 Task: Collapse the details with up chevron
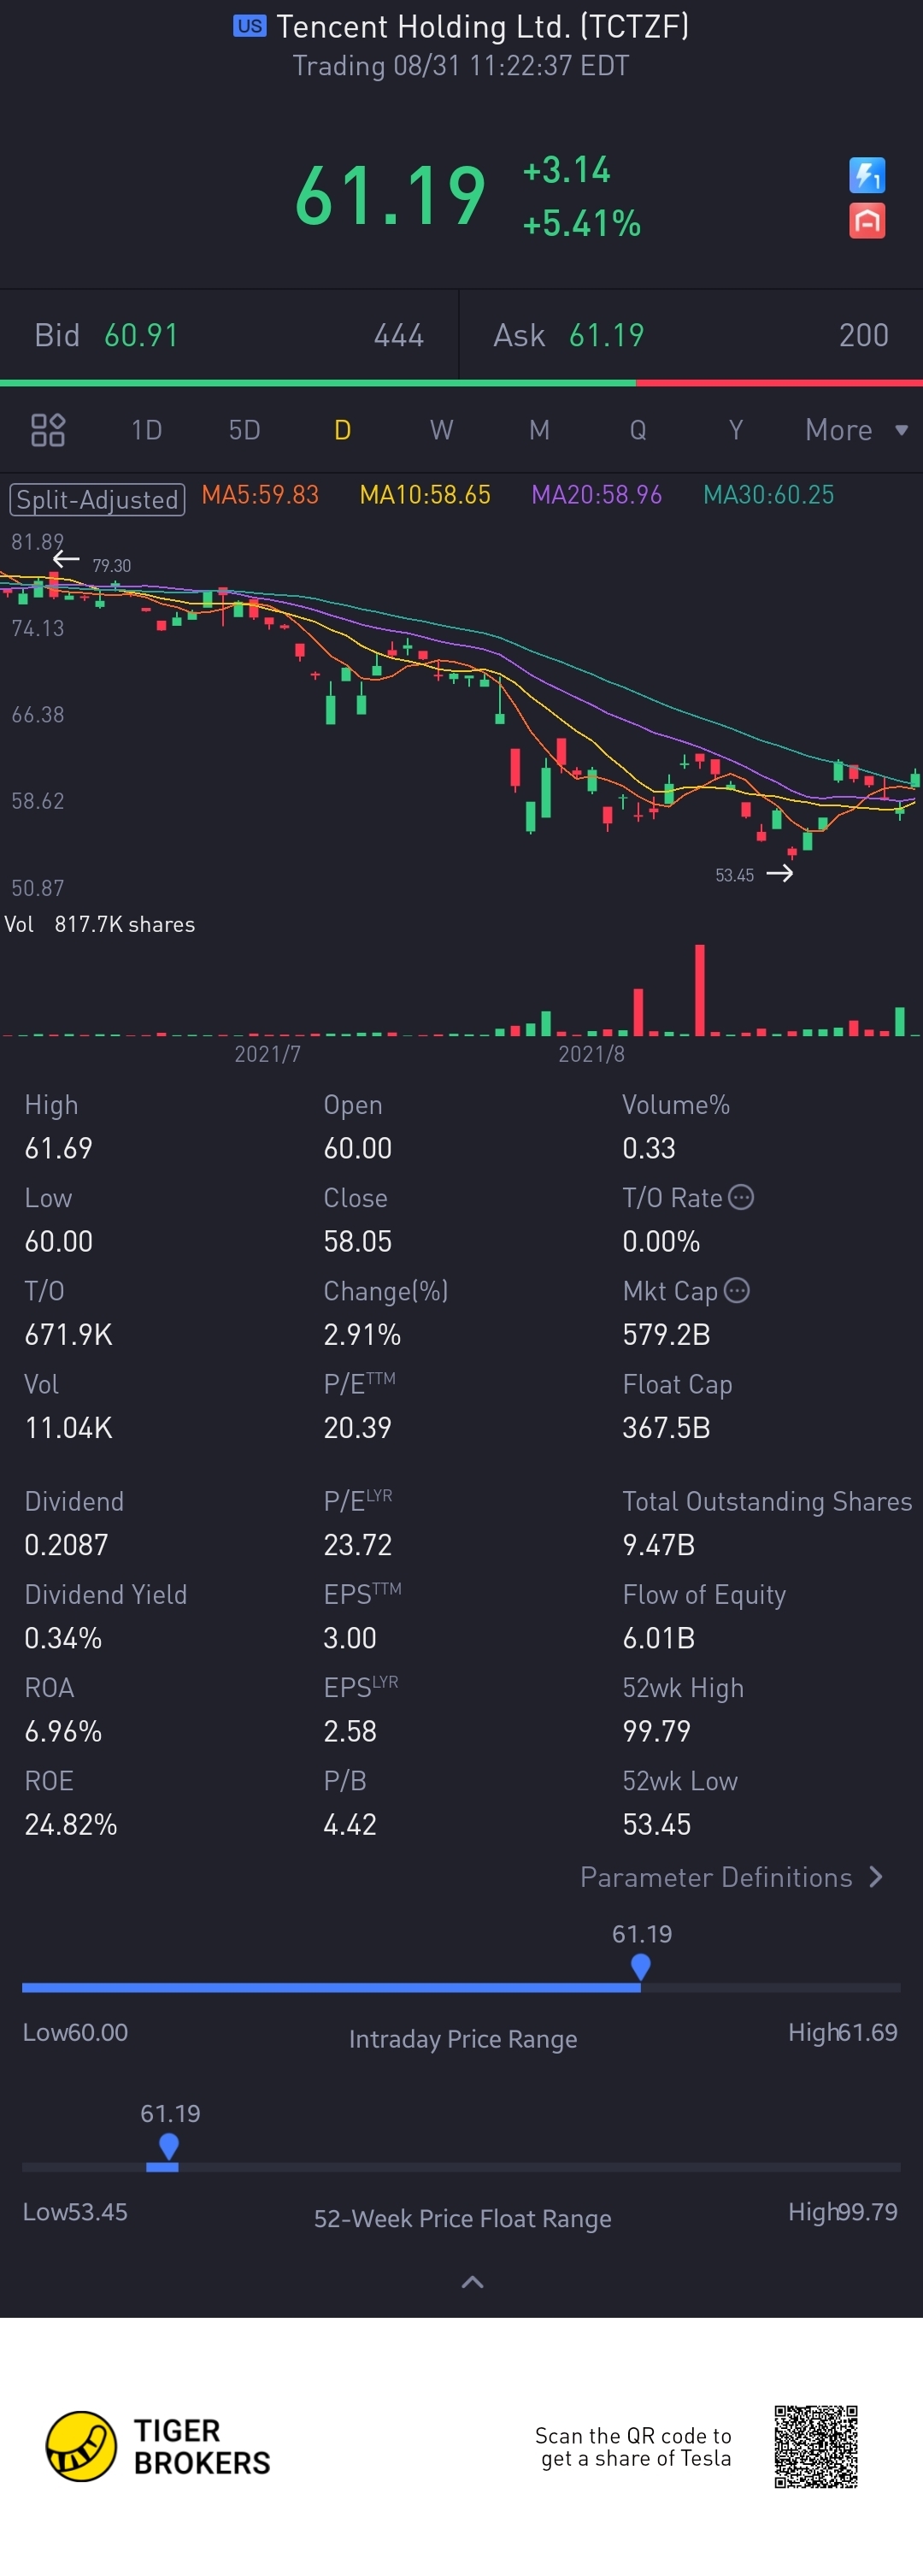[472, 2282]
